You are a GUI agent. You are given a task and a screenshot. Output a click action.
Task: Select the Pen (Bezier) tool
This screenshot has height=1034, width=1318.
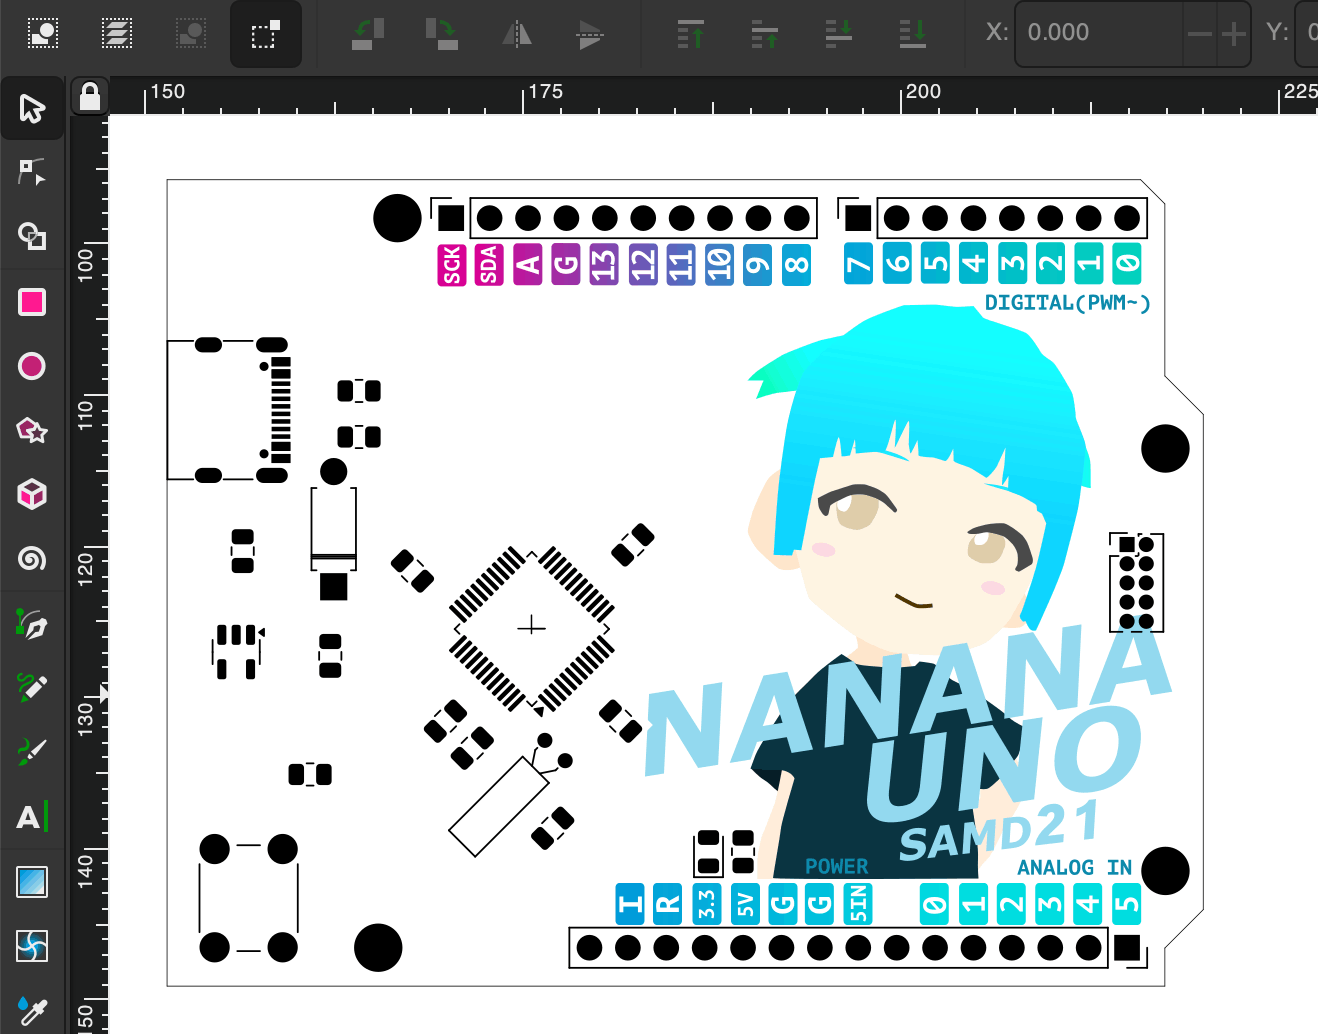32,624
